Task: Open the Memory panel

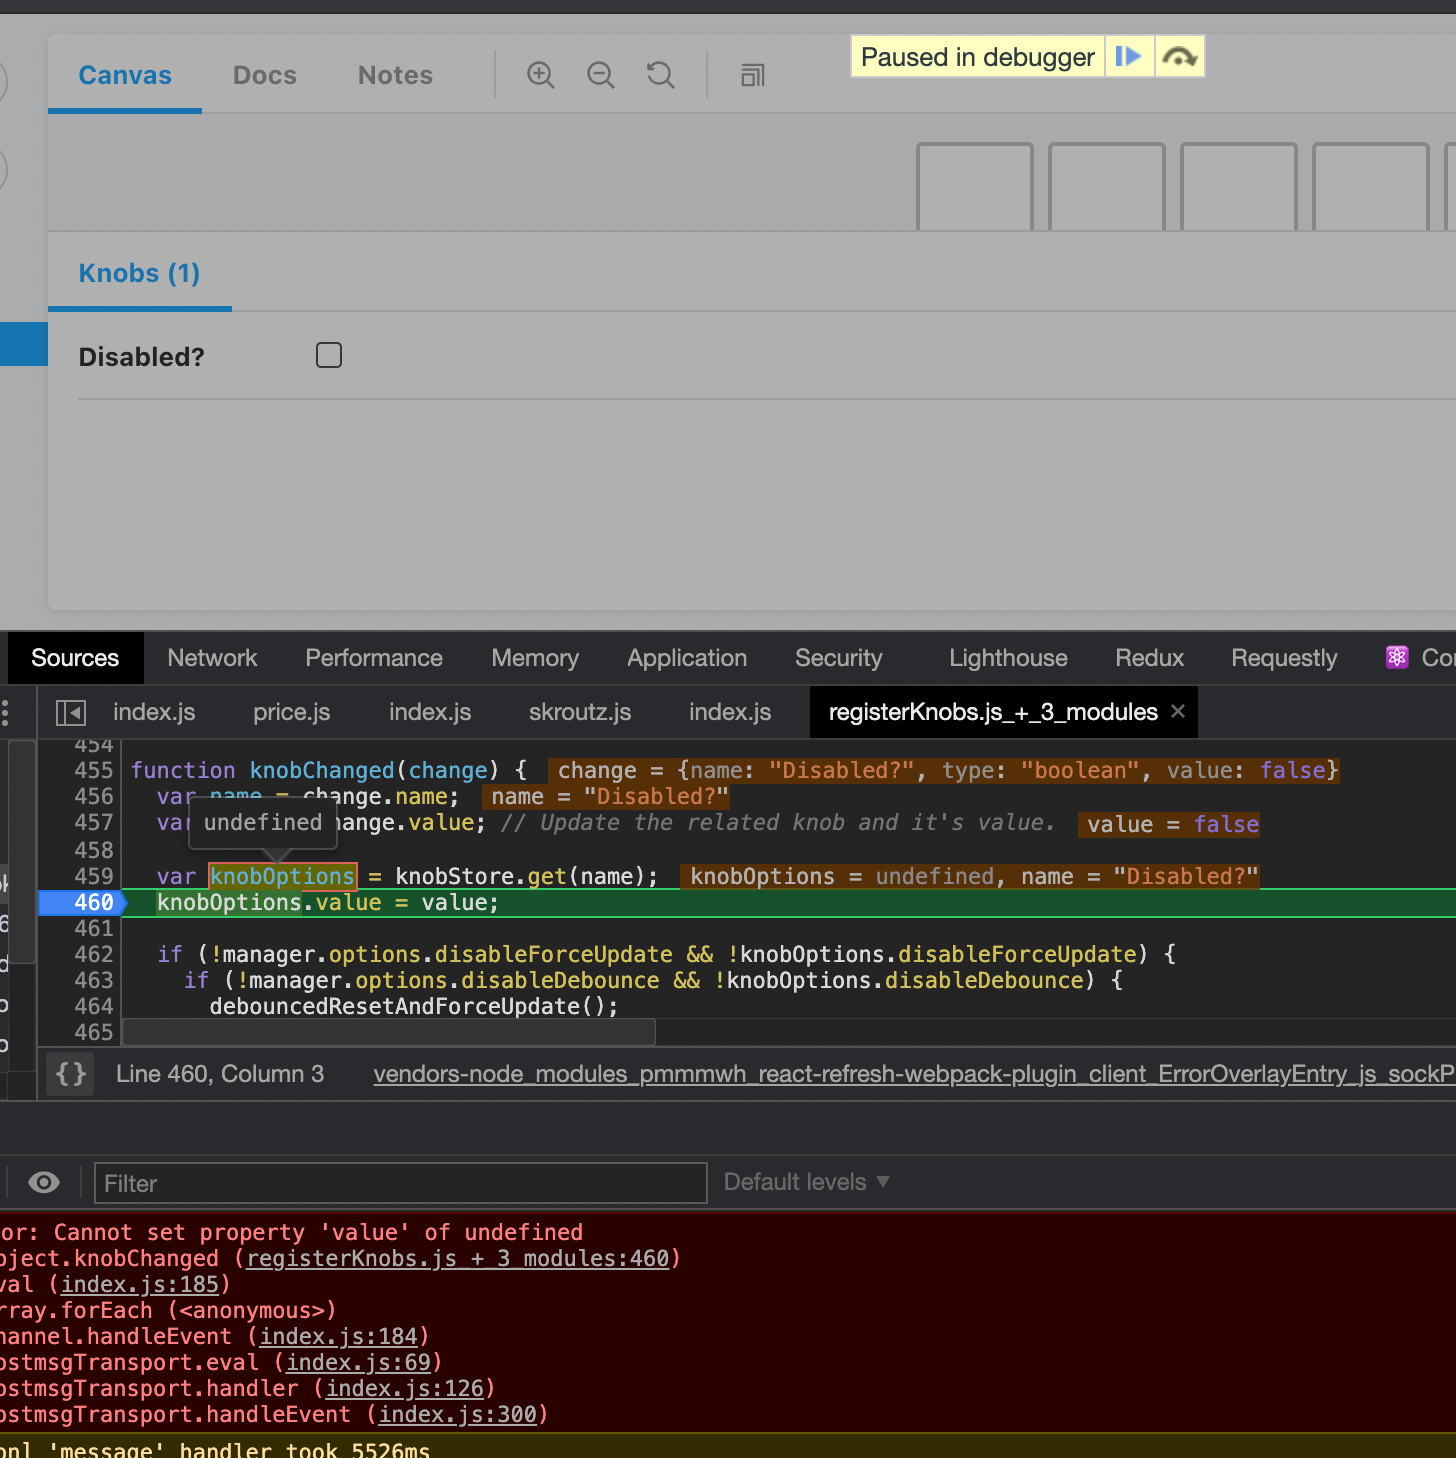Action: click(x=535, y=658)
